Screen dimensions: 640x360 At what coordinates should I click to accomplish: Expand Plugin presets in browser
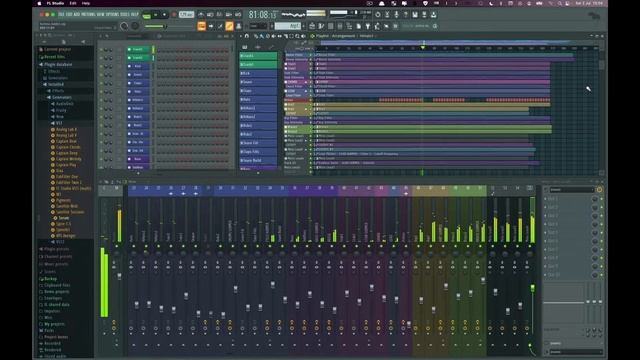coord(56,249)
